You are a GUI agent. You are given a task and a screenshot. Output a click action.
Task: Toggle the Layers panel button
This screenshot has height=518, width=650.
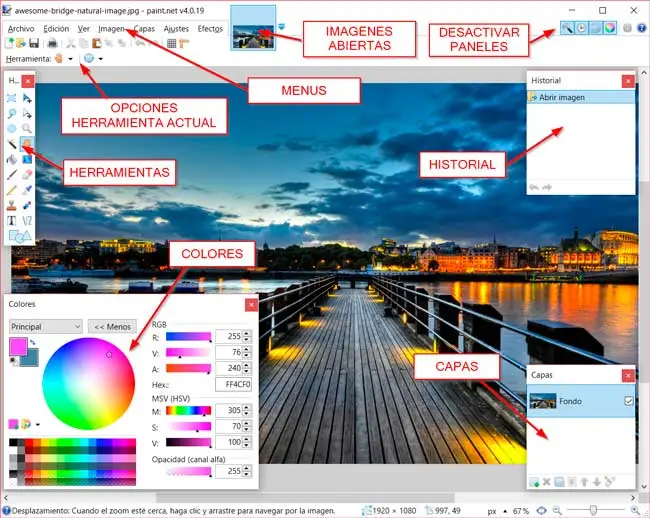pyautogui.click(x=596, y=28)
